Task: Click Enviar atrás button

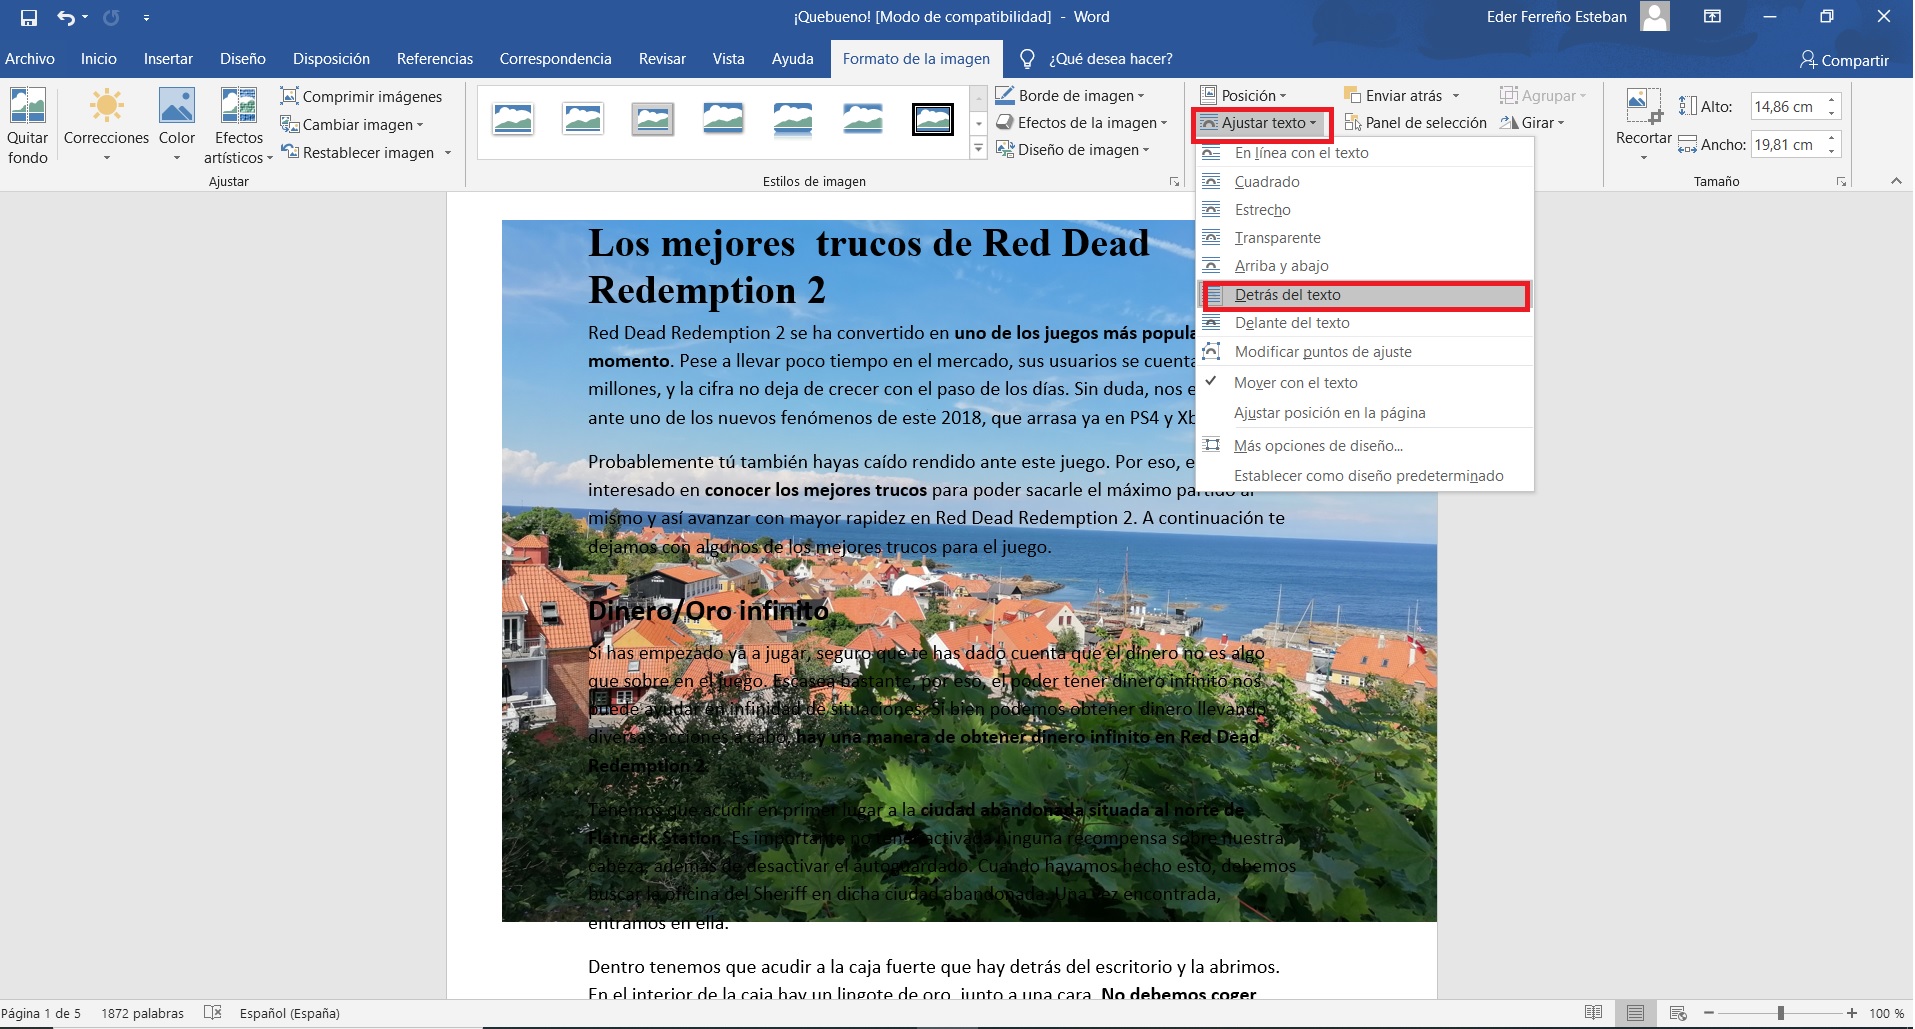Action: 1393,96
